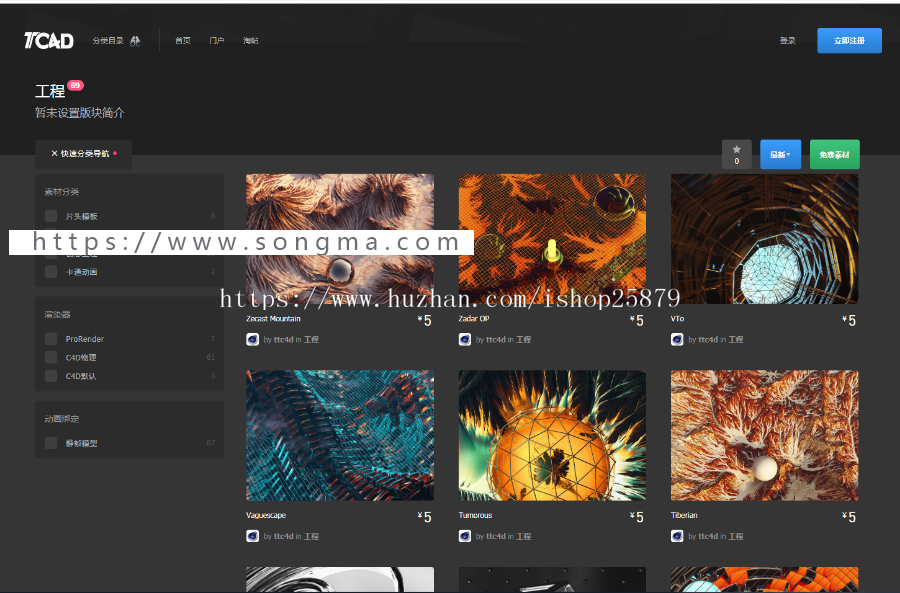Click the Tiberian title link
Viewport: 900px width, 593px height.
684,516
